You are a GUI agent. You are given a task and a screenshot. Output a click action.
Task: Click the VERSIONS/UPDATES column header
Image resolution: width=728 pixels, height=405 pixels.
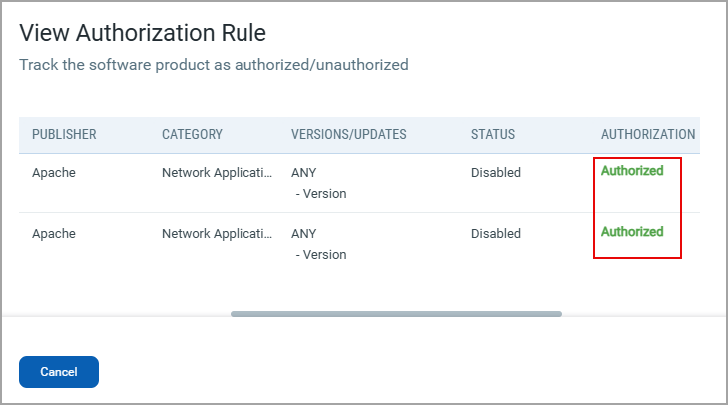[x=349, y=134]
